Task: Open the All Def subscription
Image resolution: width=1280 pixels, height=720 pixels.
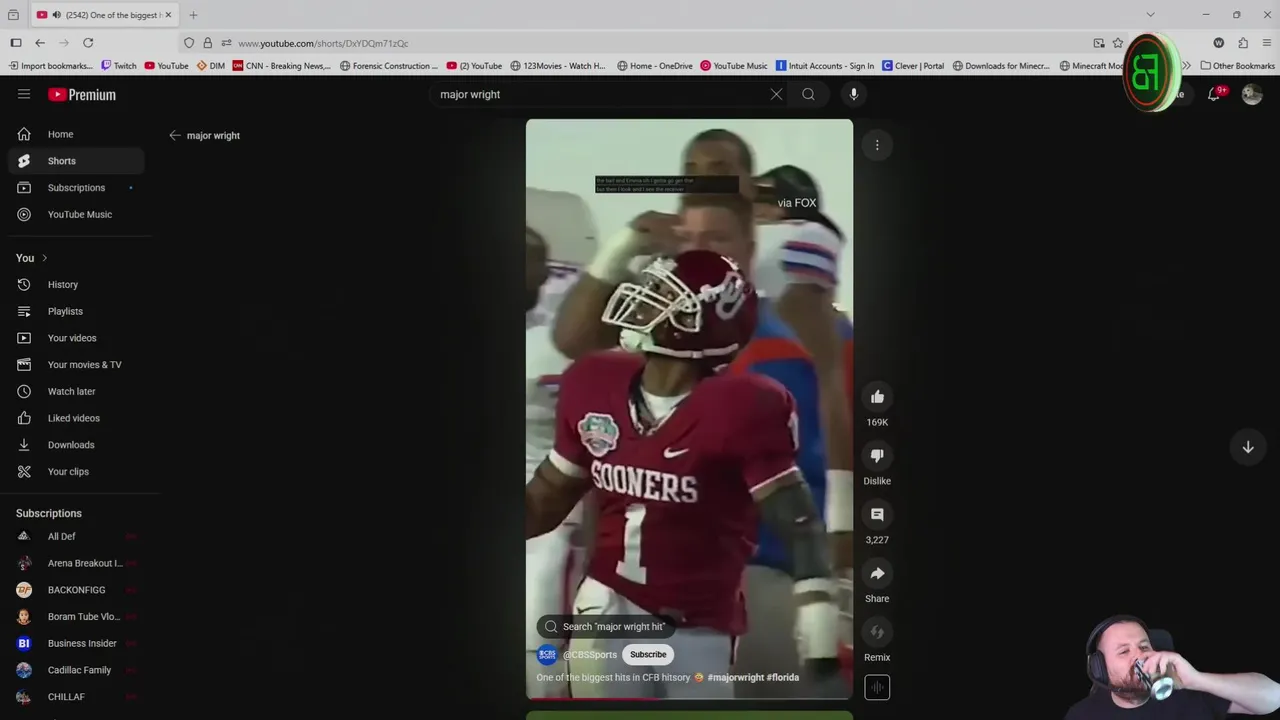Action: point(76,536)
